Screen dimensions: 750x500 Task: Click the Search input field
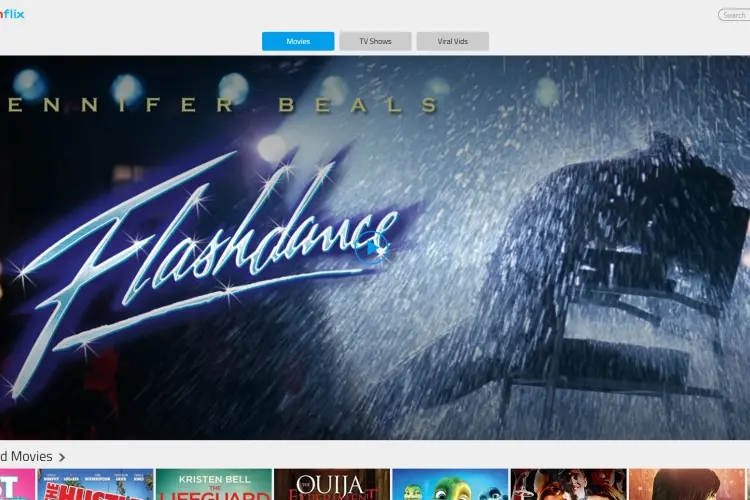734,15
